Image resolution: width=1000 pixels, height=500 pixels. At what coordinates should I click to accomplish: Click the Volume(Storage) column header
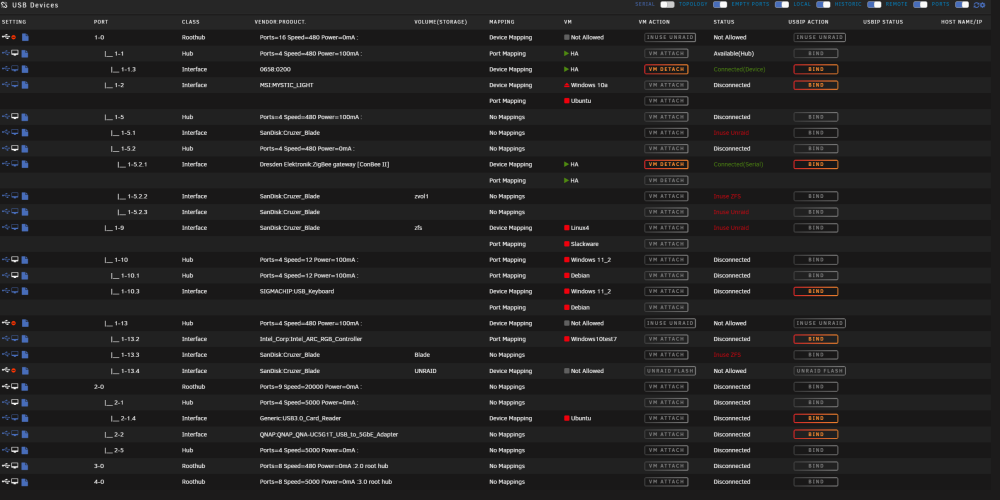tap(441, 22)
